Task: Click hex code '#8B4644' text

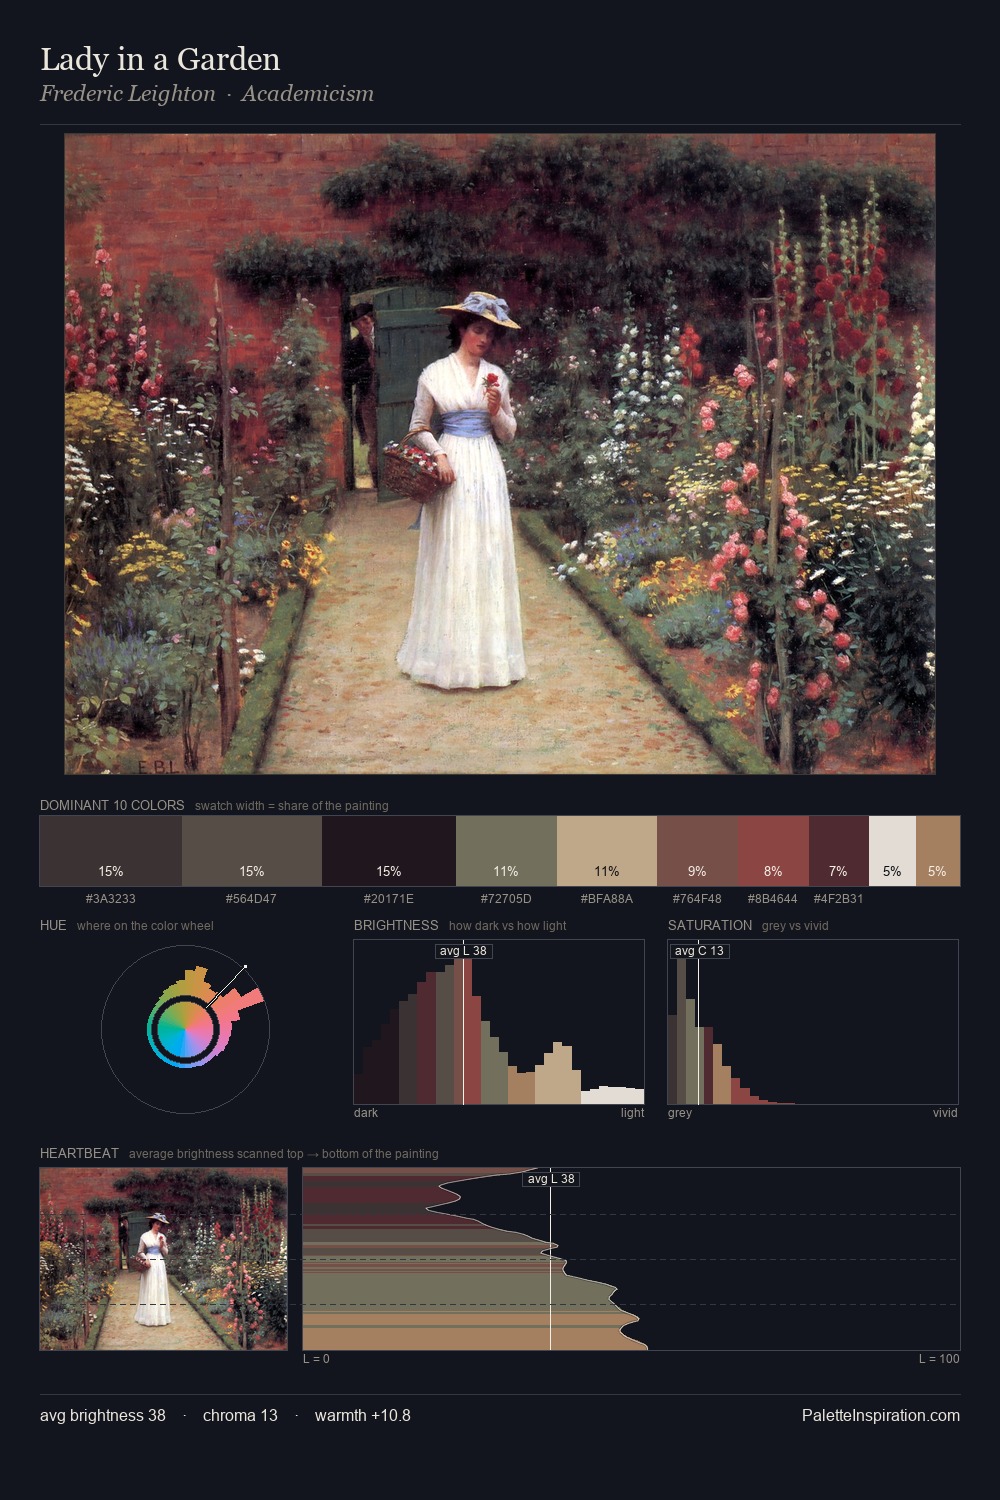Action: click(773, 898)
